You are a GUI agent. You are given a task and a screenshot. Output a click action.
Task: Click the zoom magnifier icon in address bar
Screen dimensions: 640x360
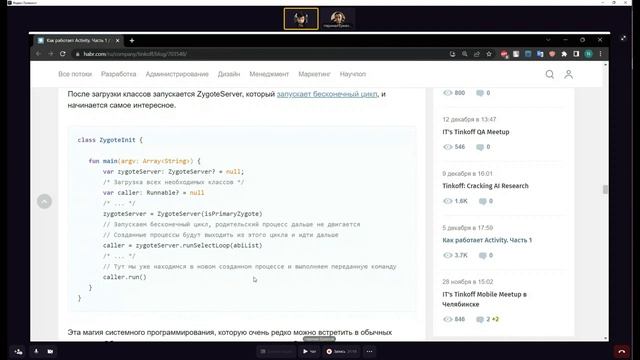coord(464,54)
